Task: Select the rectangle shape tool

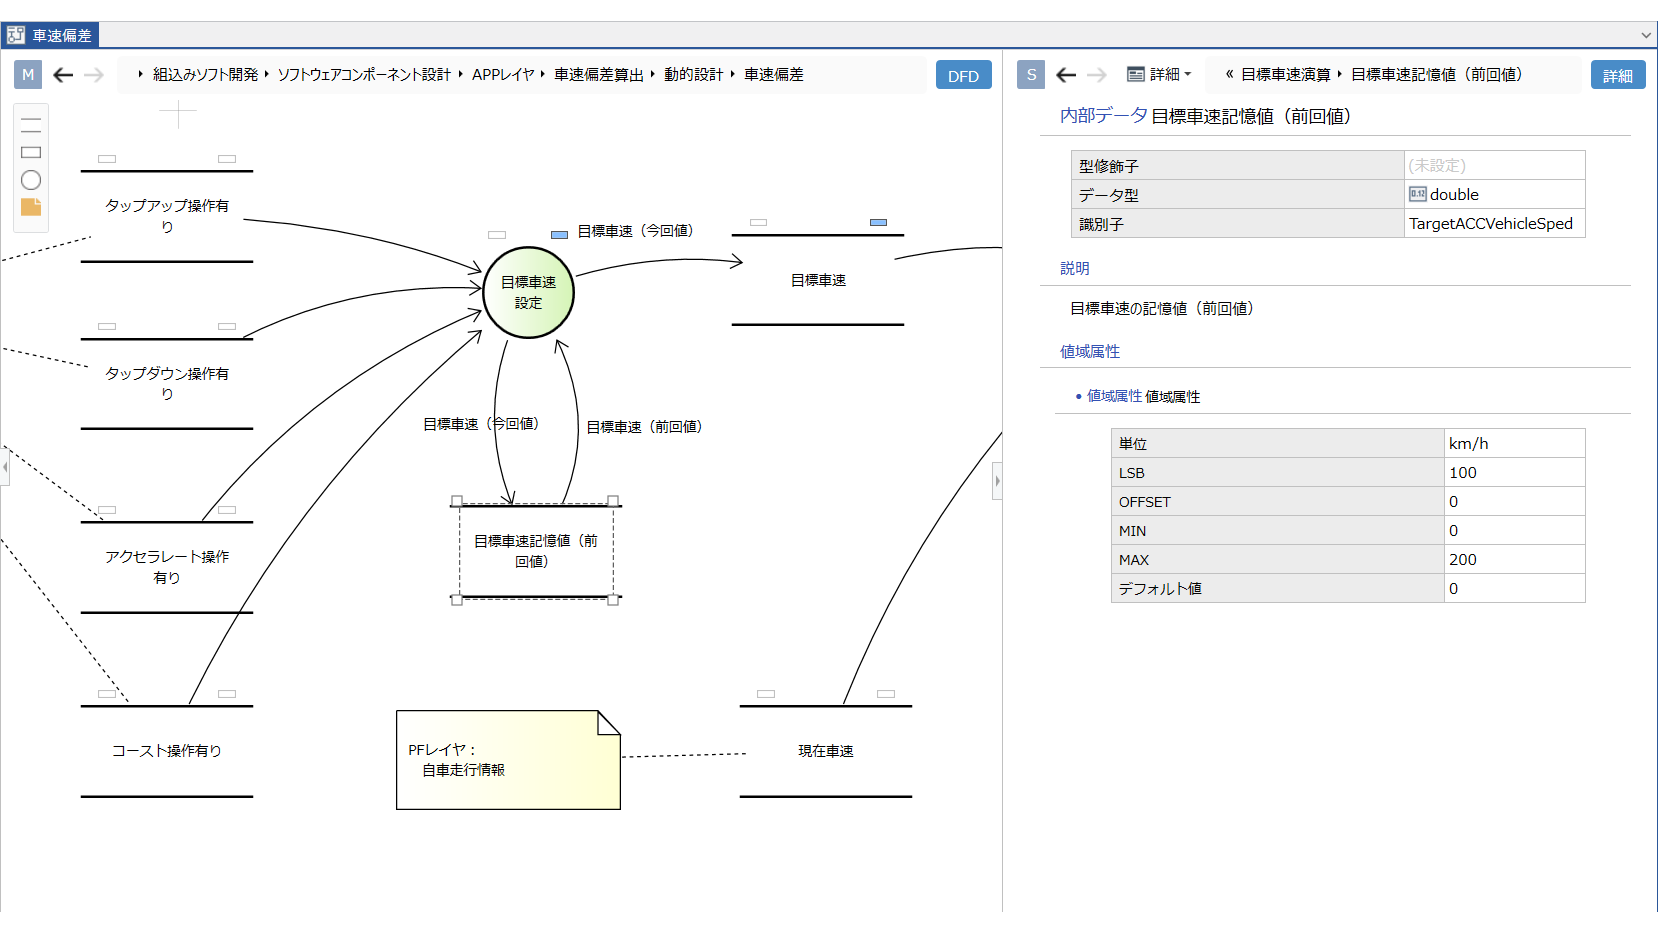Action: click(31, 152)
